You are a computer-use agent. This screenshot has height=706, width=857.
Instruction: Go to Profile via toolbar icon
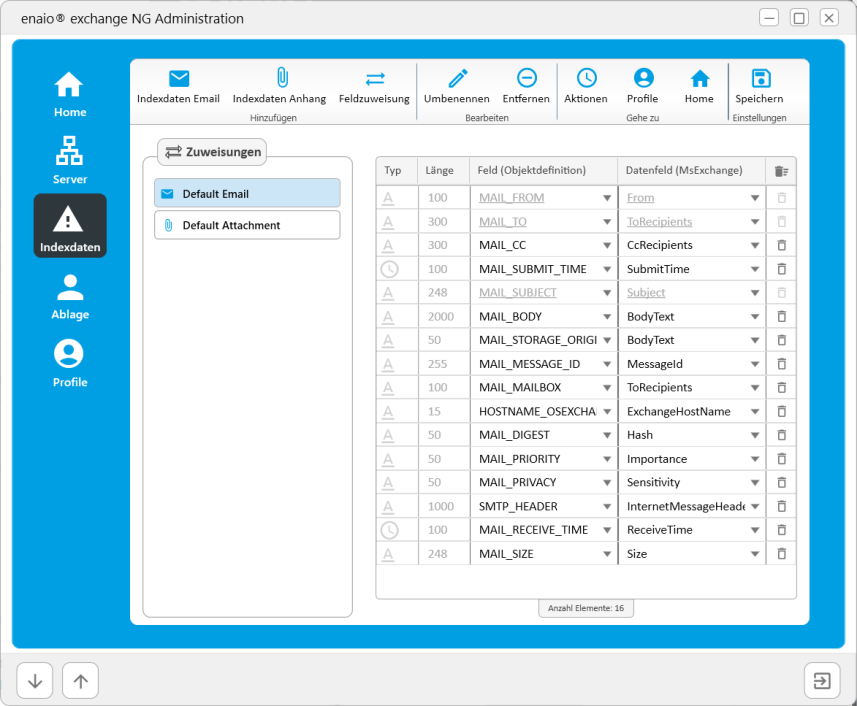tap(643, 78)
